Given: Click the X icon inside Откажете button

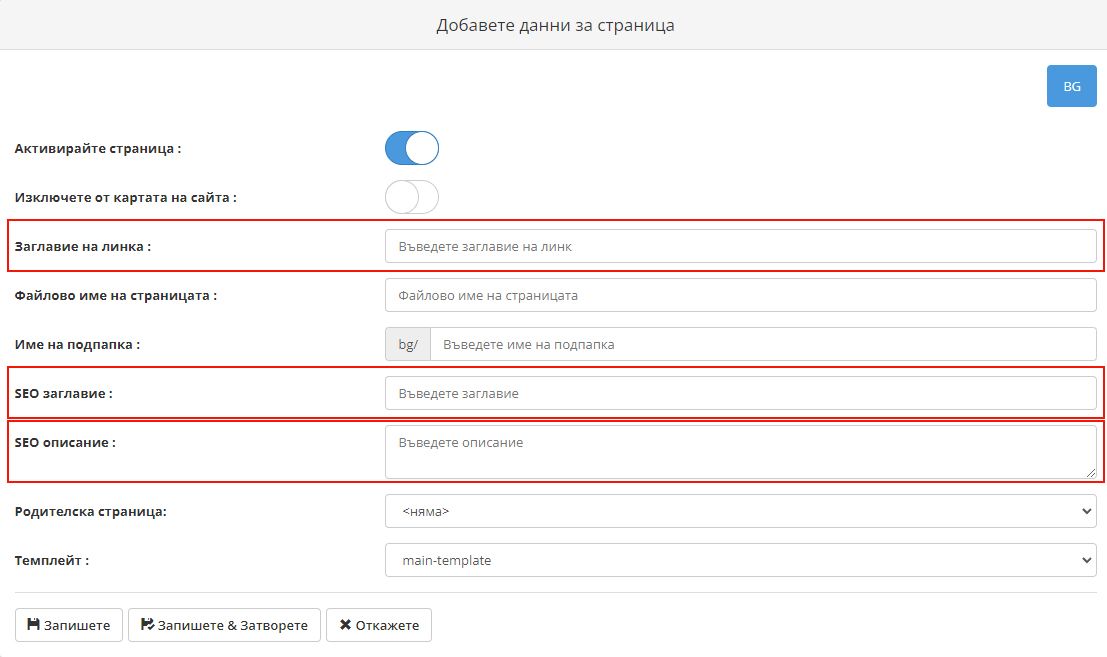Looking at the screenshot, I should click(x=347, y=624).
